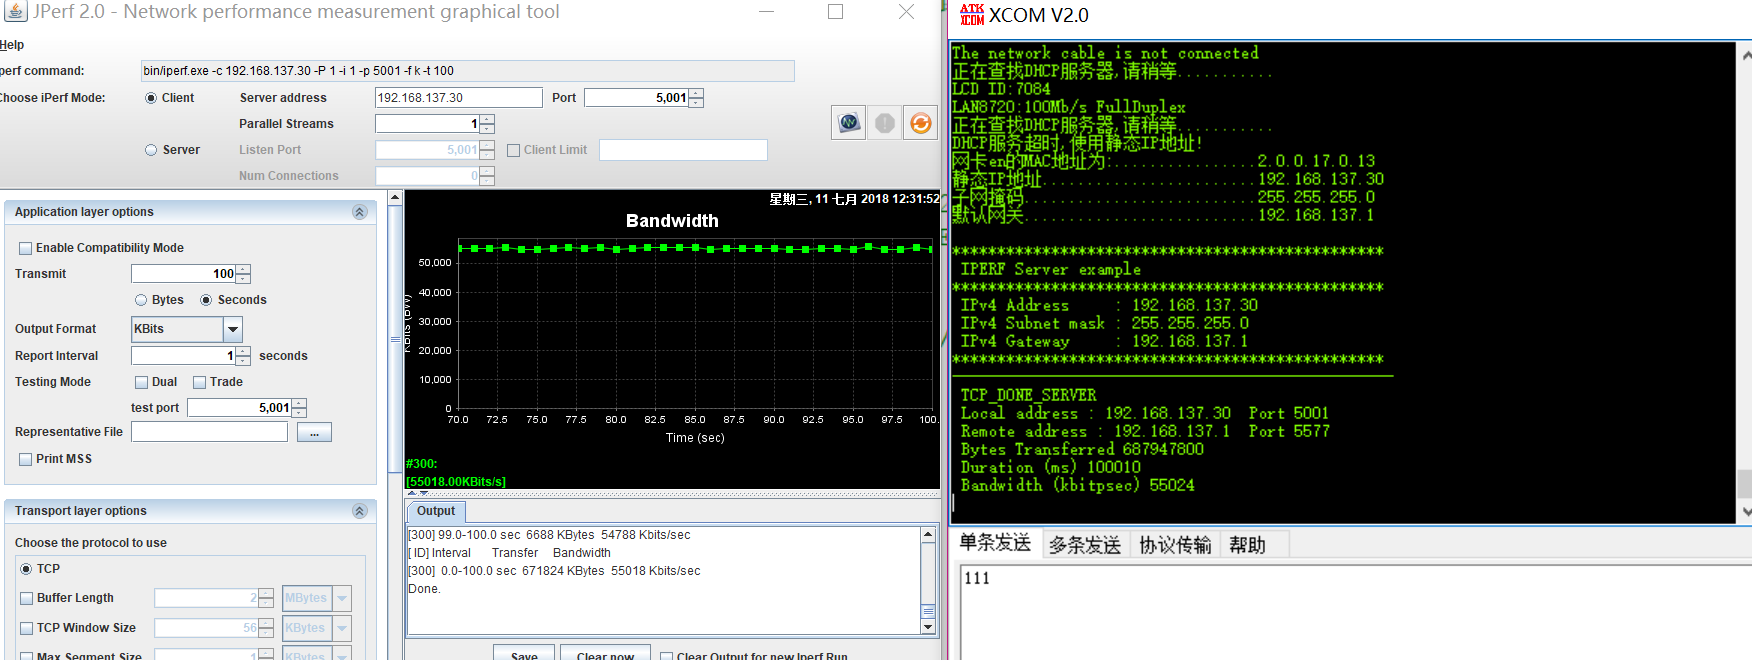Click the Parallel Streams stepper arrows
1752x660 pixels.
487,124
